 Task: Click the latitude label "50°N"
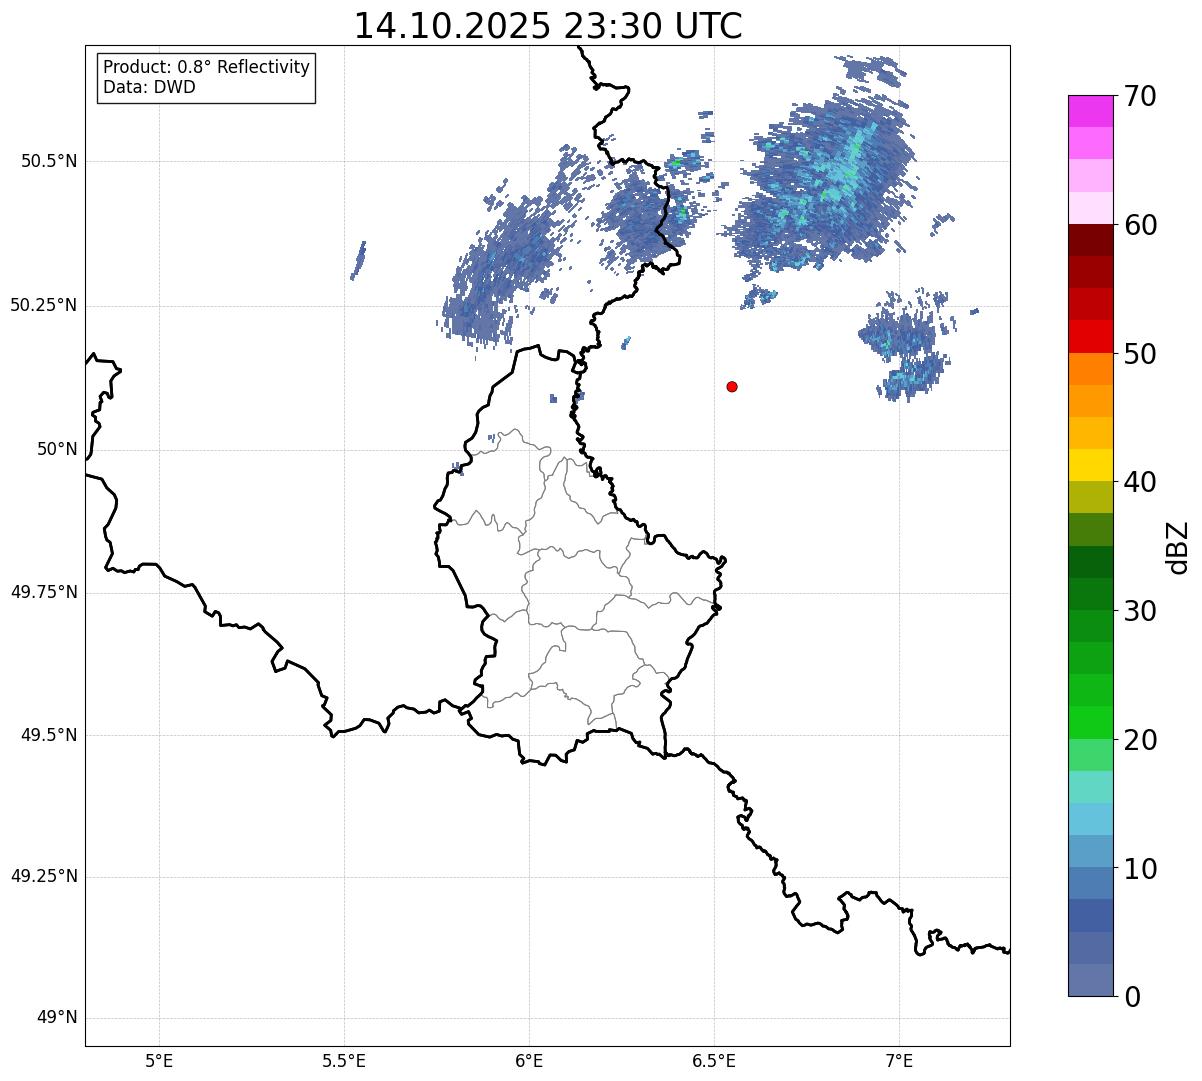57,449
